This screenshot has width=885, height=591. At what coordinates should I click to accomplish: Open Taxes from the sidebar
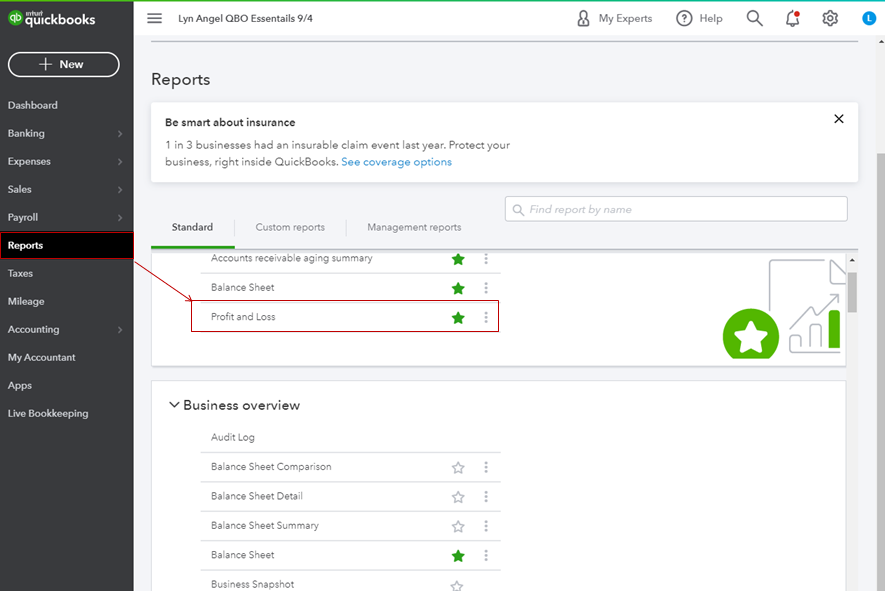coord(20,273)
